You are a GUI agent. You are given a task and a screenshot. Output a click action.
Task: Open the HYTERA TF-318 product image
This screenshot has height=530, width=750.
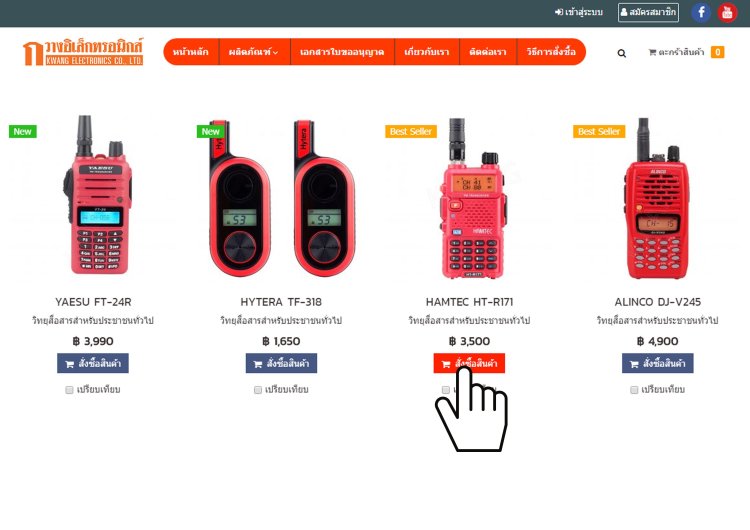[281, 198]
